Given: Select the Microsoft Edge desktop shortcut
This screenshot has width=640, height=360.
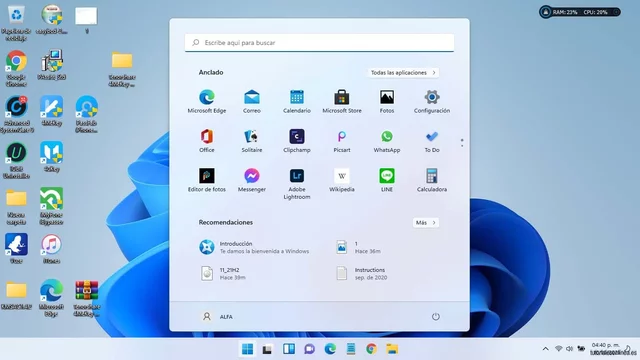Looking at the screenshot, I should click(51, 298).
